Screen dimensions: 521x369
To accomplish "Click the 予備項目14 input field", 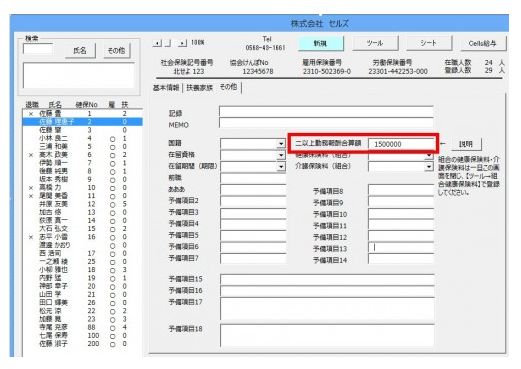I will [x=401, y=259].
